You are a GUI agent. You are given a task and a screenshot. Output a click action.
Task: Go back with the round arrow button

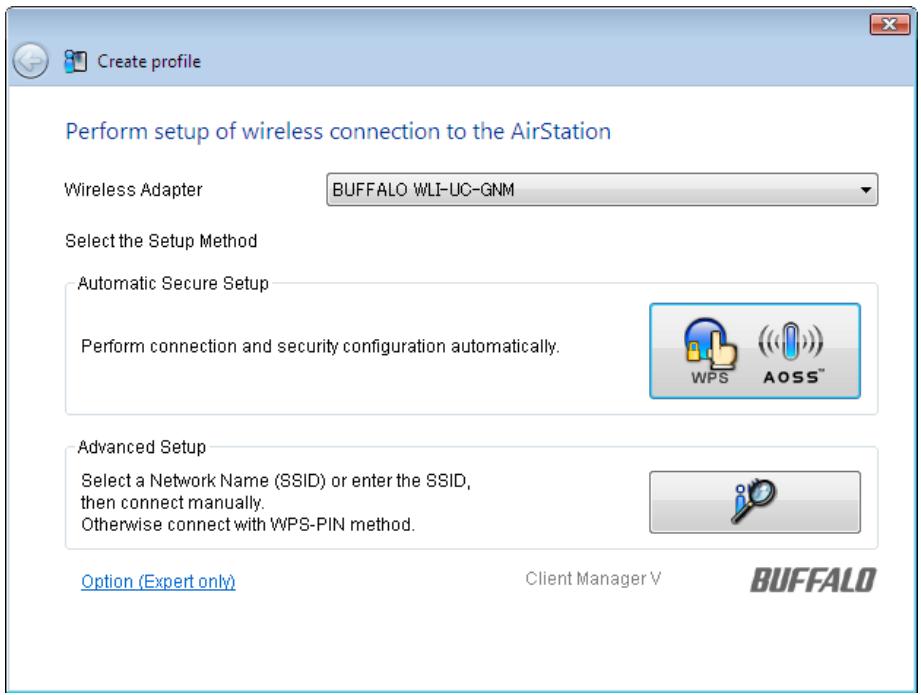click(31, 61)
